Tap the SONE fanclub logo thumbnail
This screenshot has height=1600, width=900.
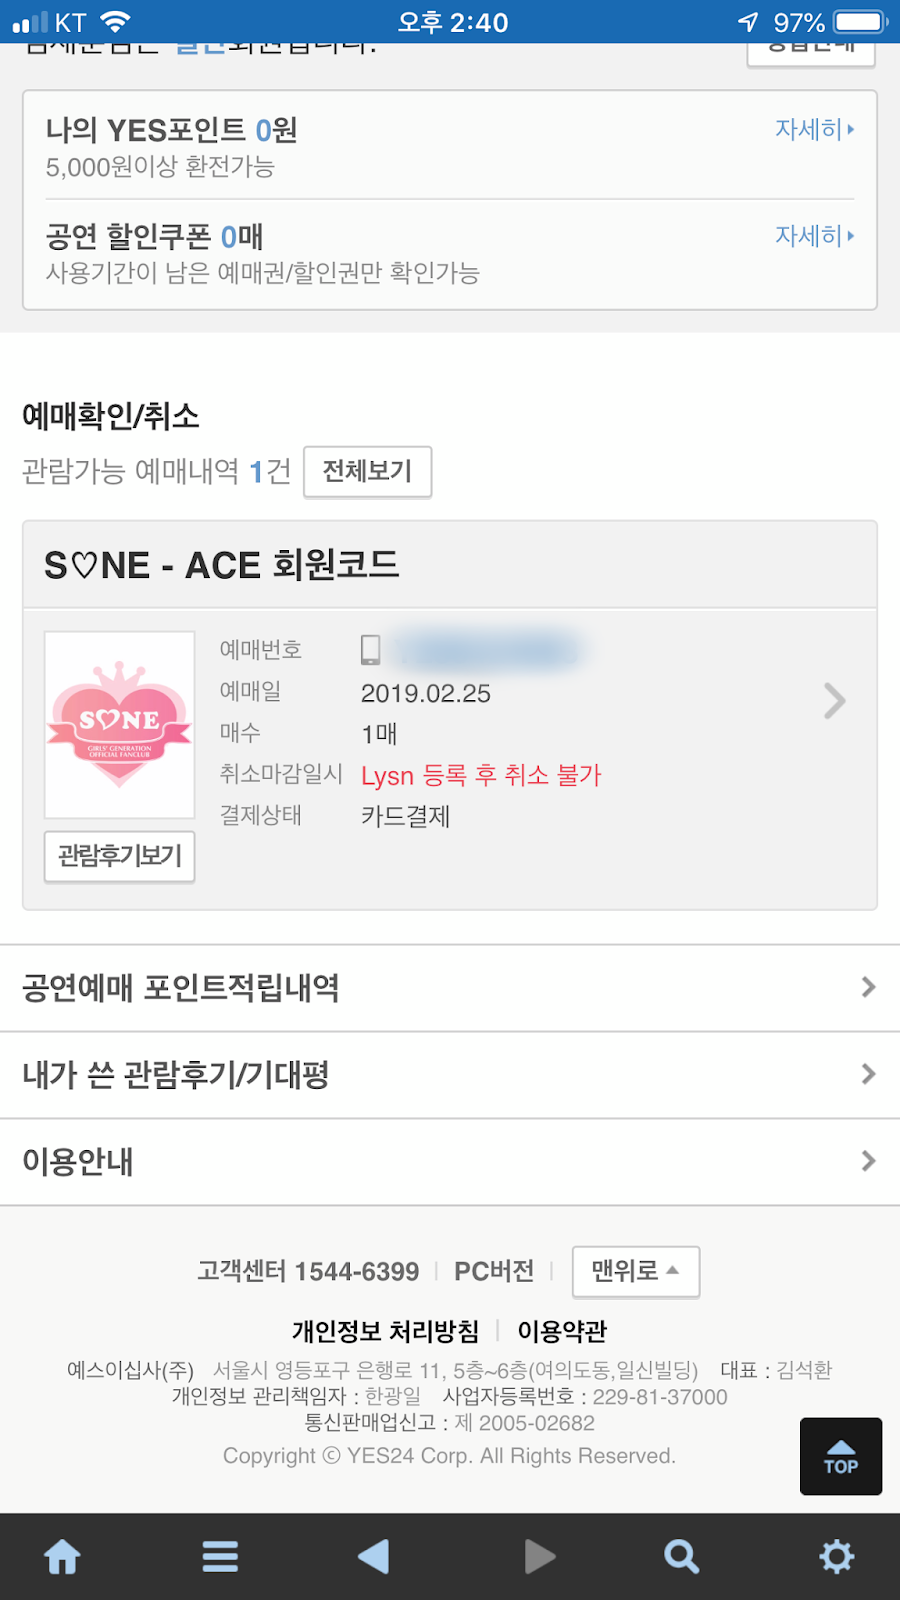click(119, 723)
